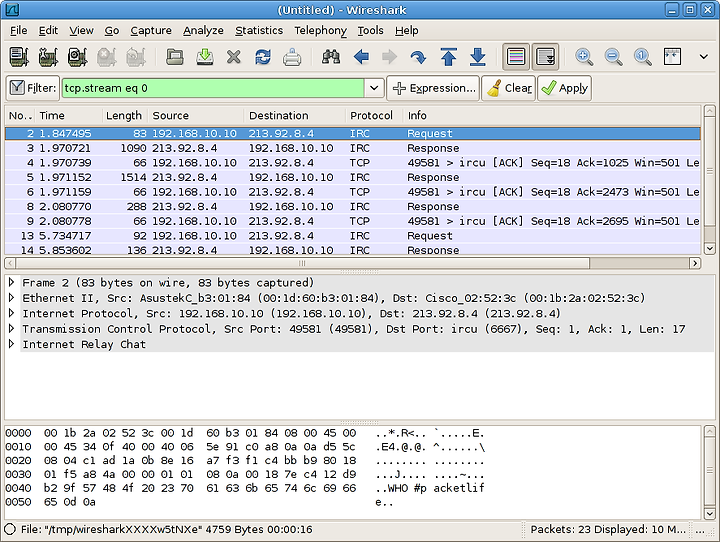Jump to first packet icon
The width and height of the screenshot is (720, 542).
click(449, 57)
